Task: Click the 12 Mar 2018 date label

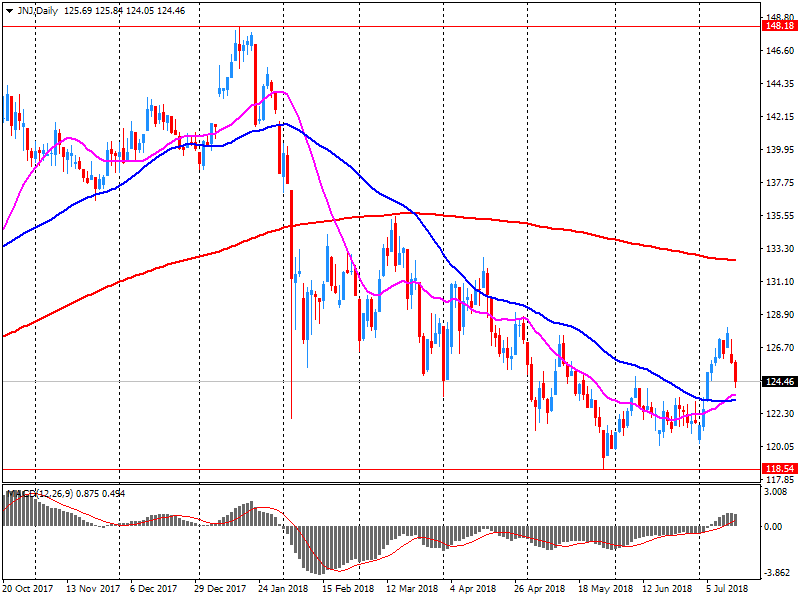Action: tap(411, 589)
